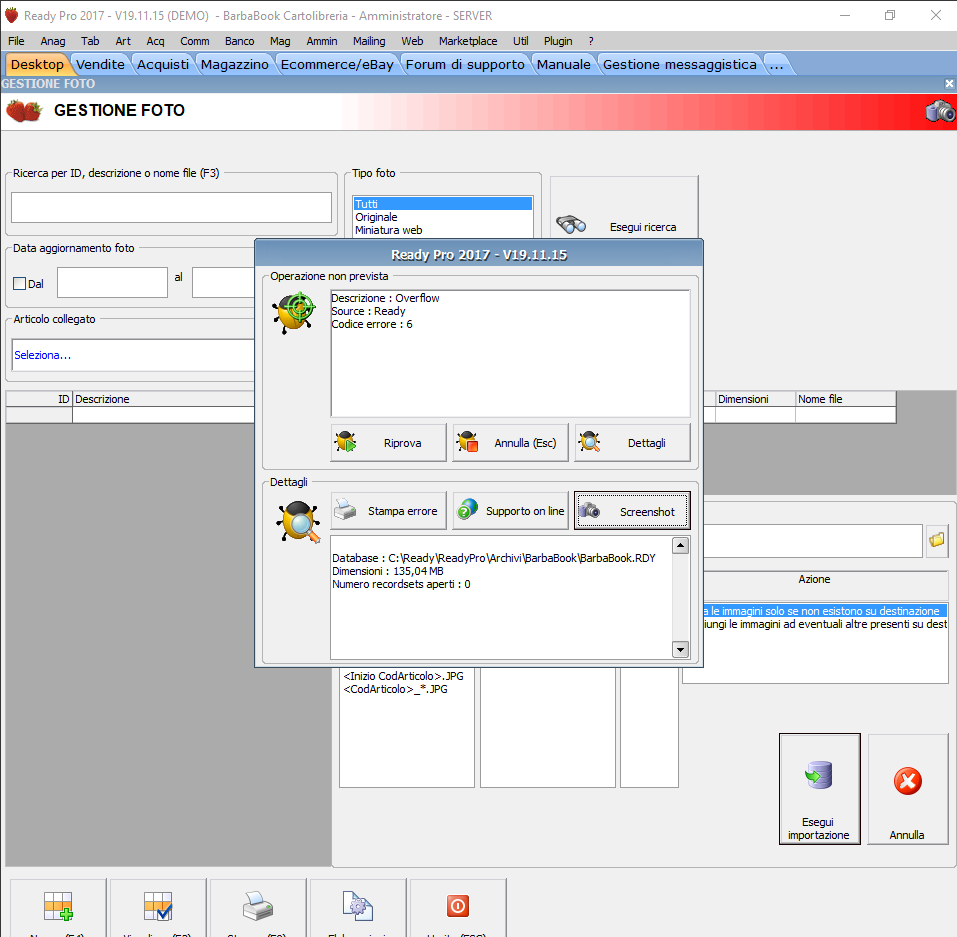
Task: Open the Manuale tab
Action: 563,65
